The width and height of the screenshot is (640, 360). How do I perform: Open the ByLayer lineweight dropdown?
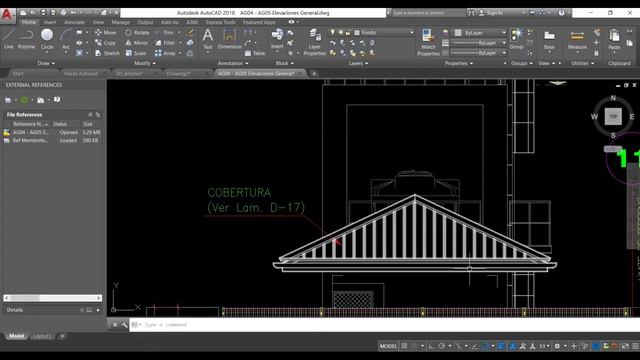click(x=479, y=42)
